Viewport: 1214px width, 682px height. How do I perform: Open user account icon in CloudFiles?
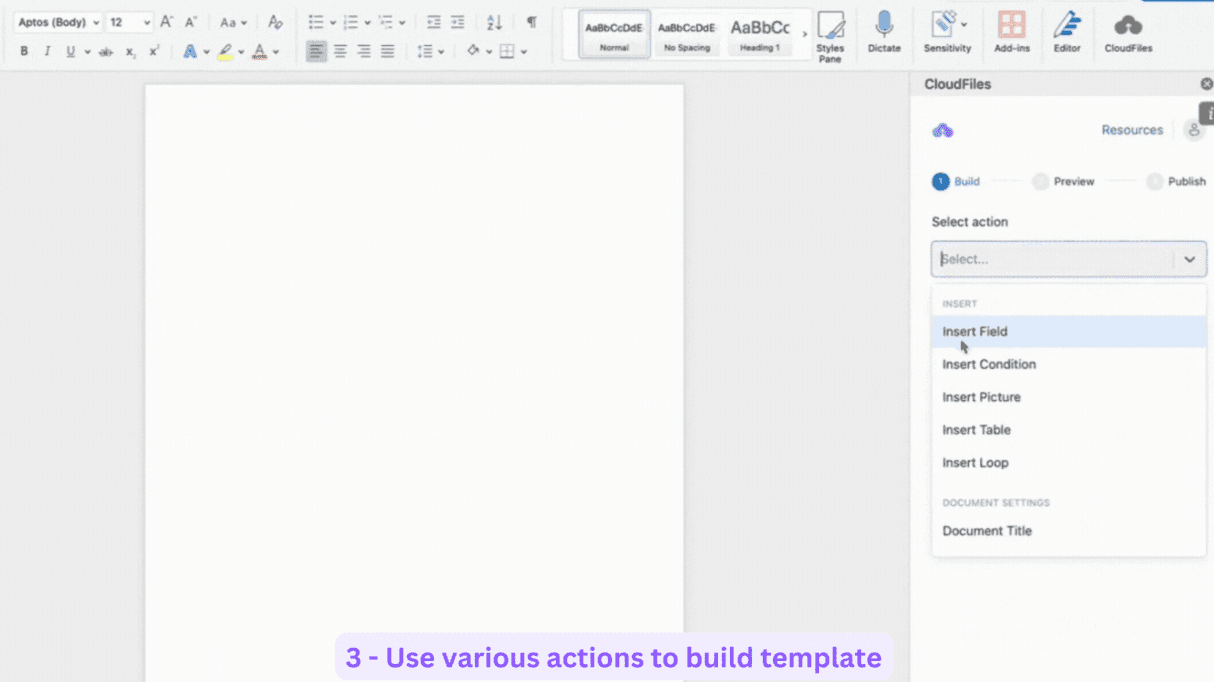pos(1193,130)
